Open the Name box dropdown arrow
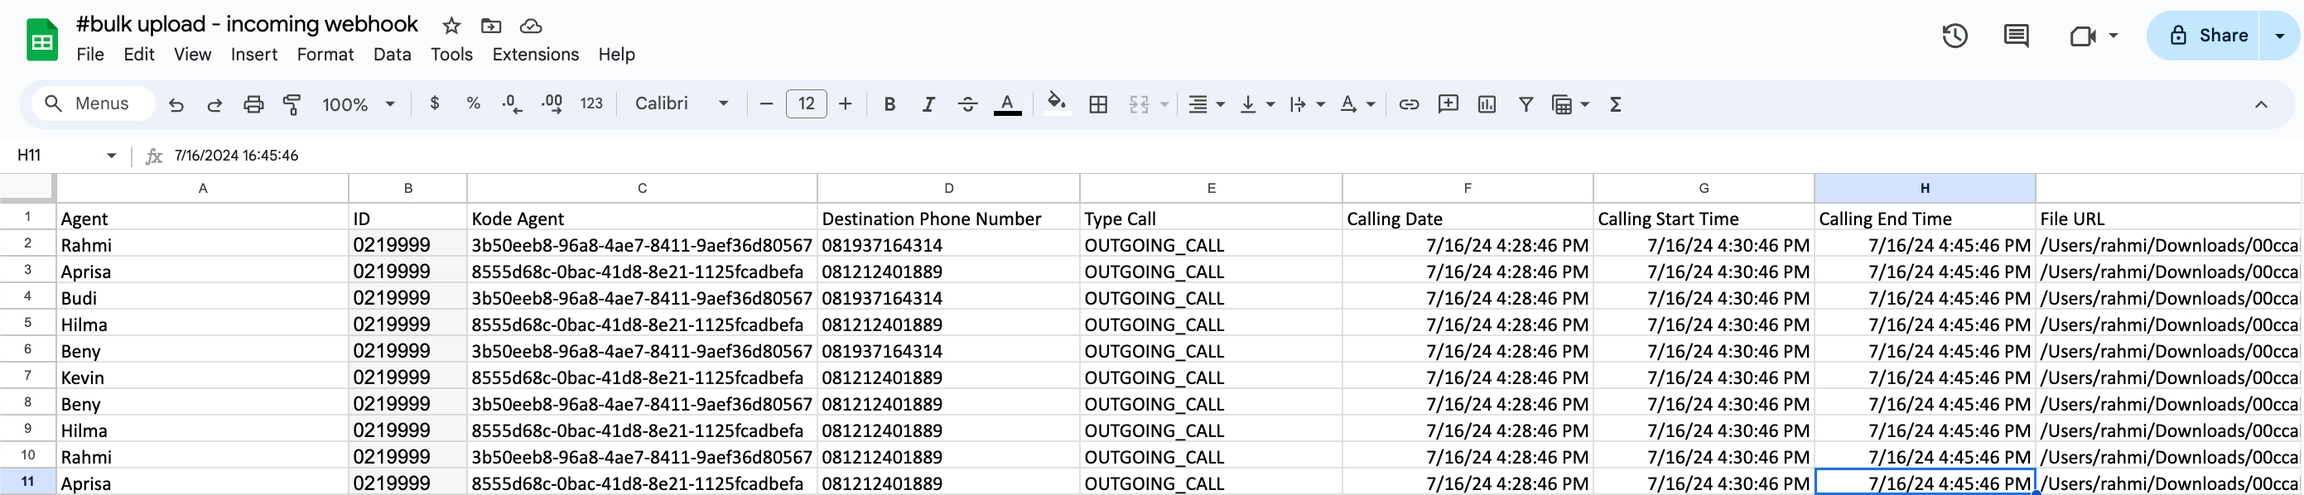Image resolution: width=2304 pixels, height=495 pixels. click(x=111, y=155)
